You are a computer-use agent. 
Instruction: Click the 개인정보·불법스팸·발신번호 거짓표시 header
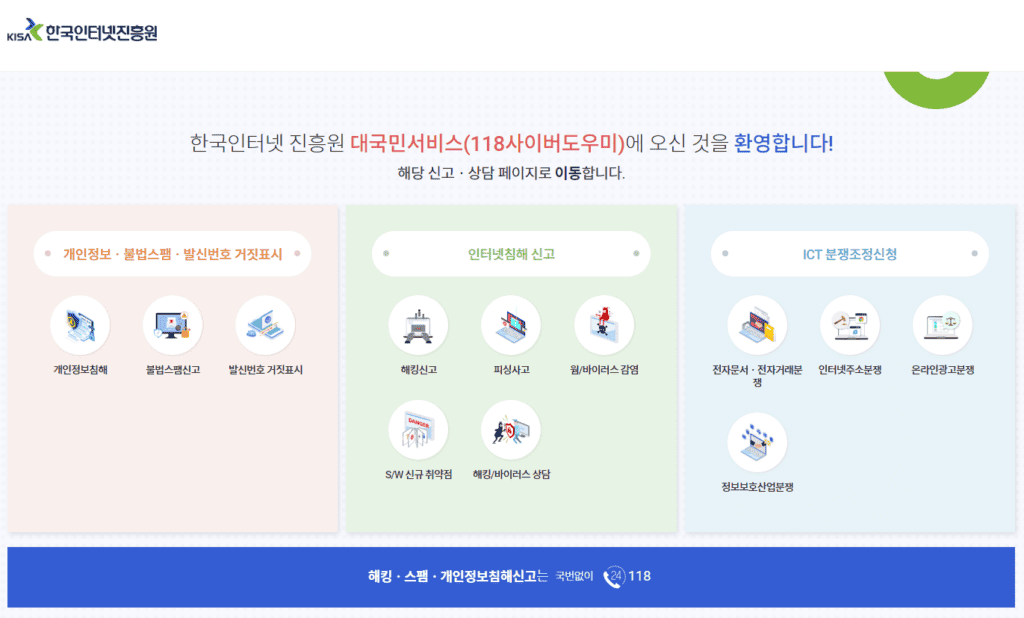pos(172,253)
